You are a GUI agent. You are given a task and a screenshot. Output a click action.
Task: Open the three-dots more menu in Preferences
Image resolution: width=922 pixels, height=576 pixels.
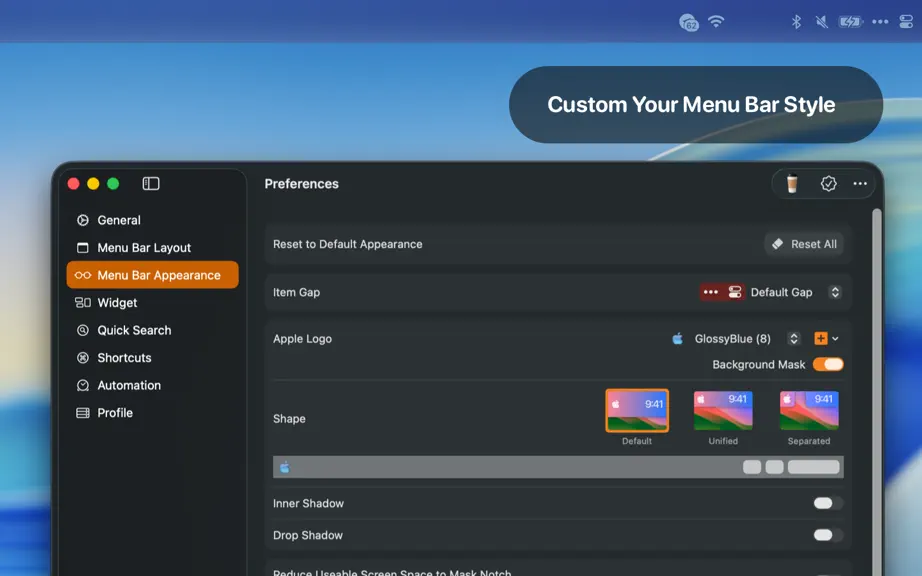[860, 184]
